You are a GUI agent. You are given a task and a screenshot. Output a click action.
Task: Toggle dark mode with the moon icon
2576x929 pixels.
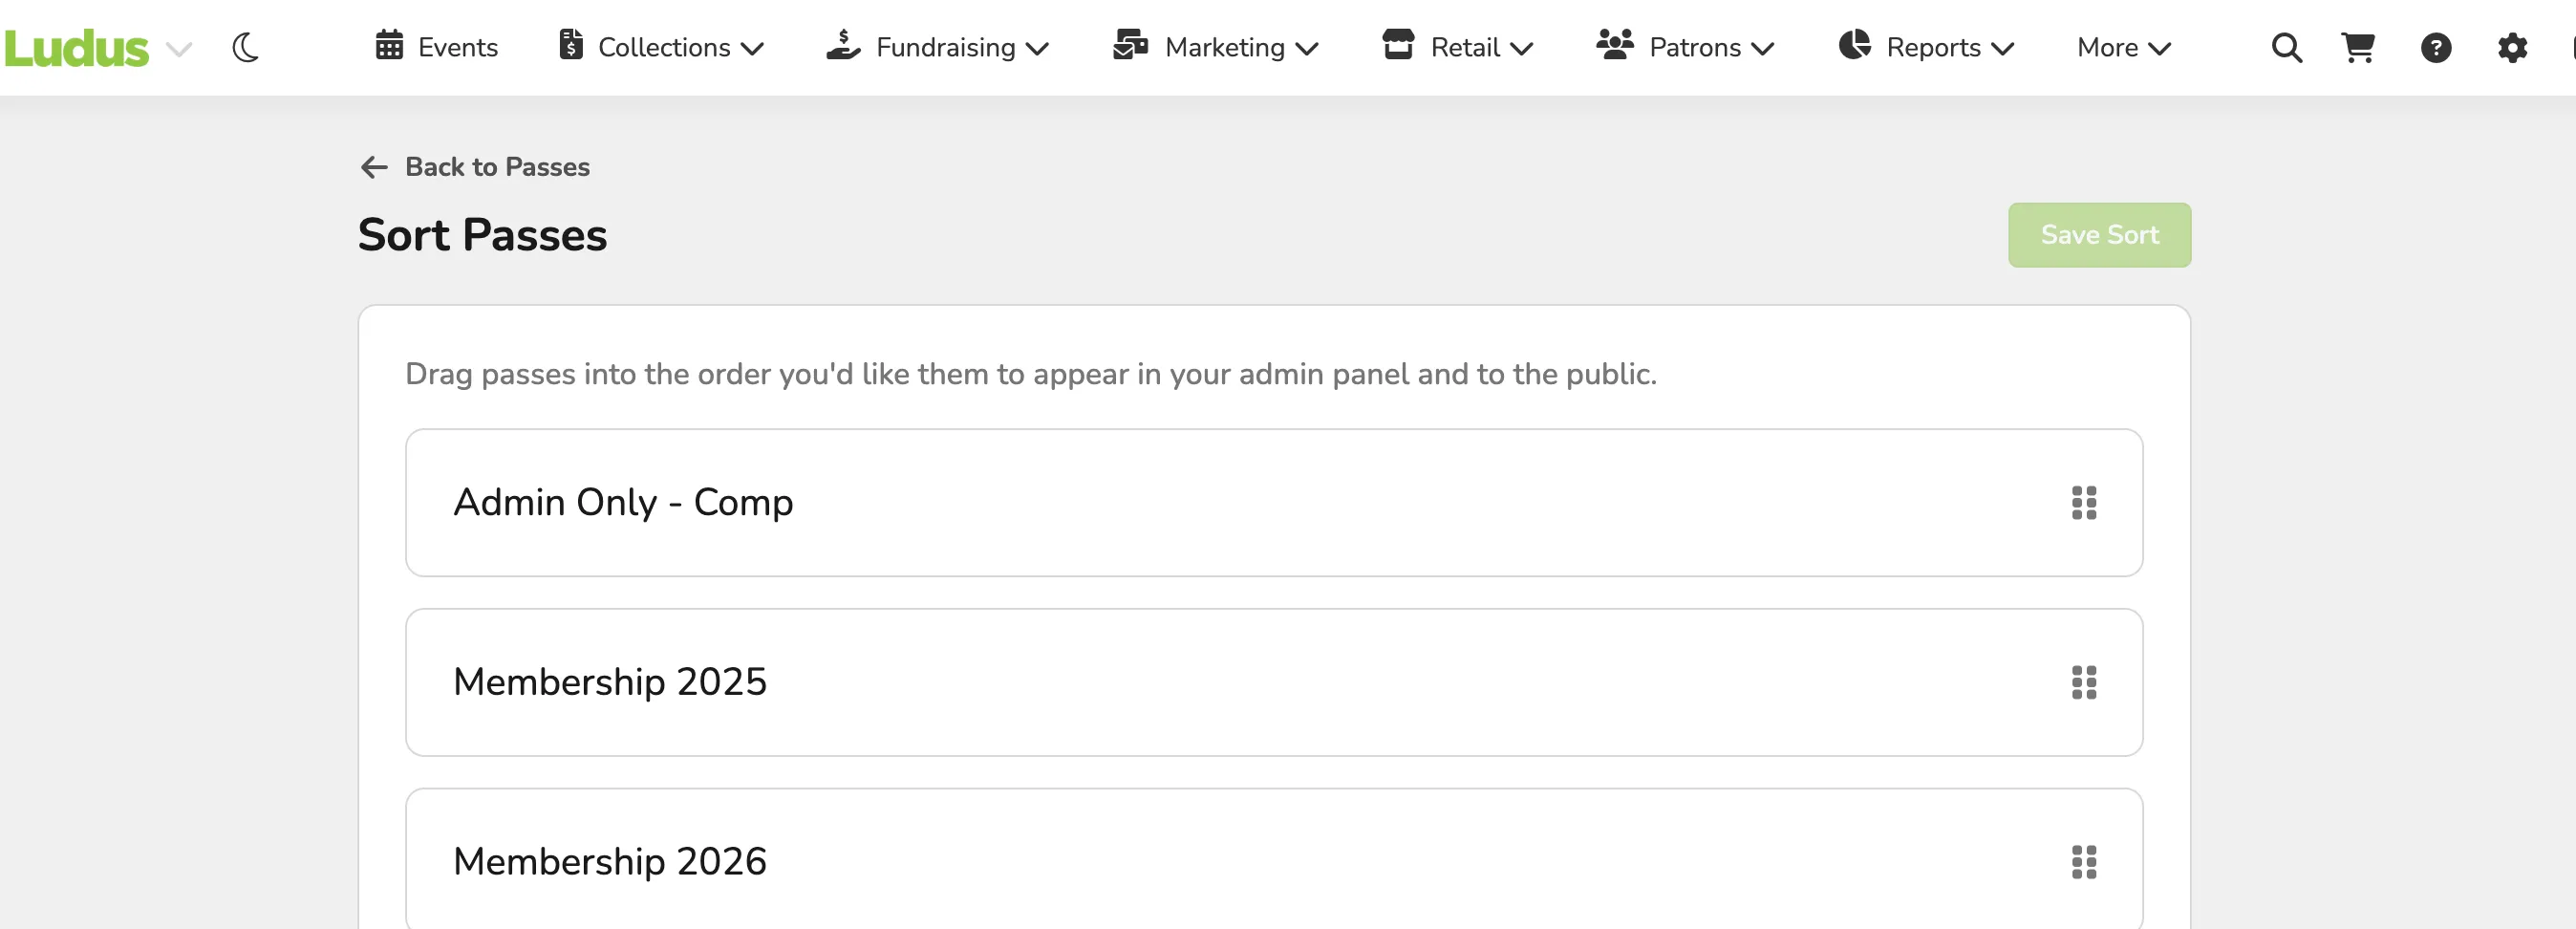point(245,47)
